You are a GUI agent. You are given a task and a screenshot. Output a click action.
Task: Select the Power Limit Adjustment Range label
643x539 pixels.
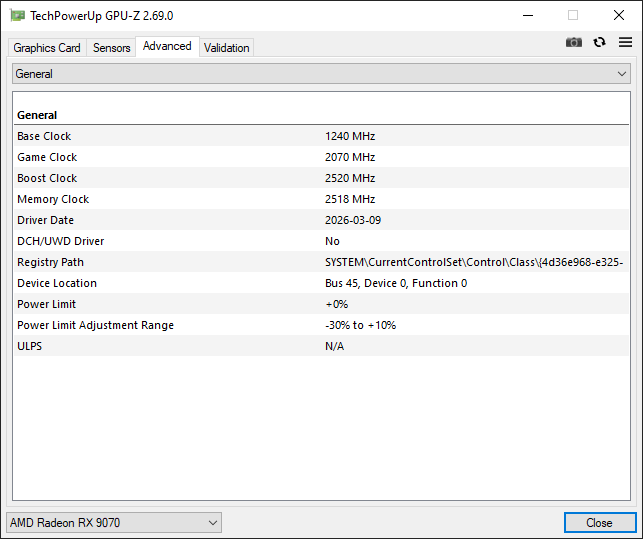pos(96,325)
